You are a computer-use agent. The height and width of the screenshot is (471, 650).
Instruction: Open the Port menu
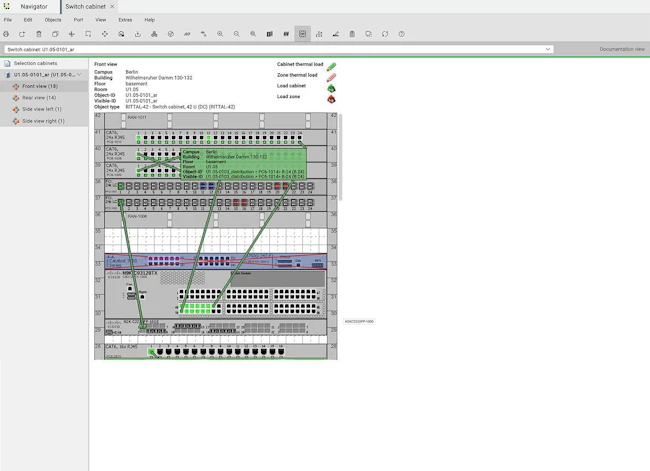(78, 19)
